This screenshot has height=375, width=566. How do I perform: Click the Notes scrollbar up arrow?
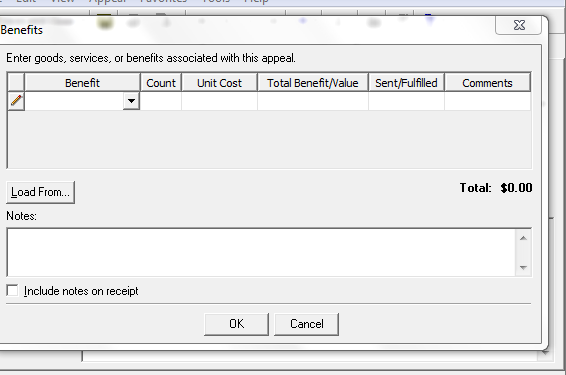coord(523,238)
